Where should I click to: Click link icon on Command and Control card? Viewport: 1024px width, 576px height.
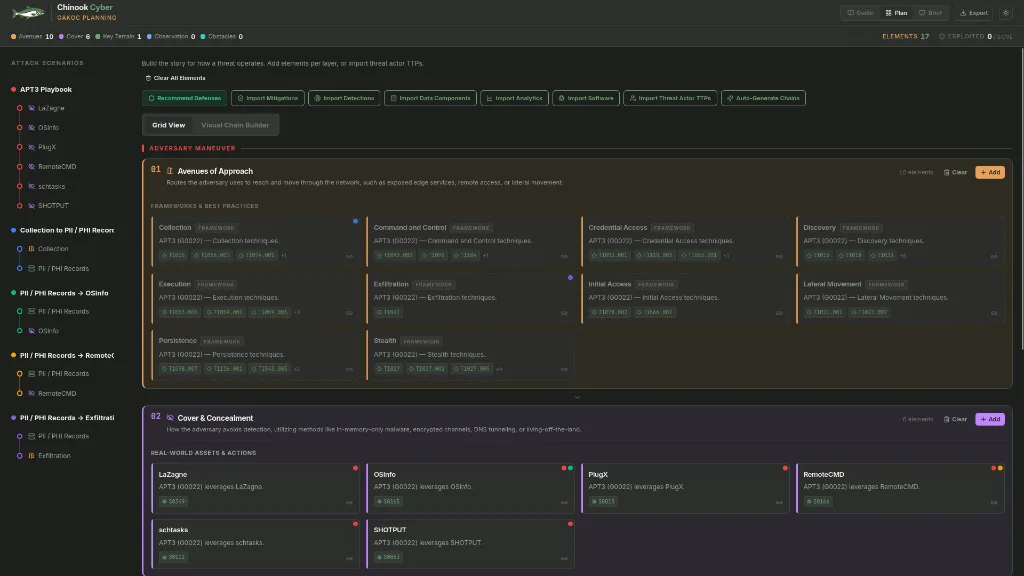[564, 256]
